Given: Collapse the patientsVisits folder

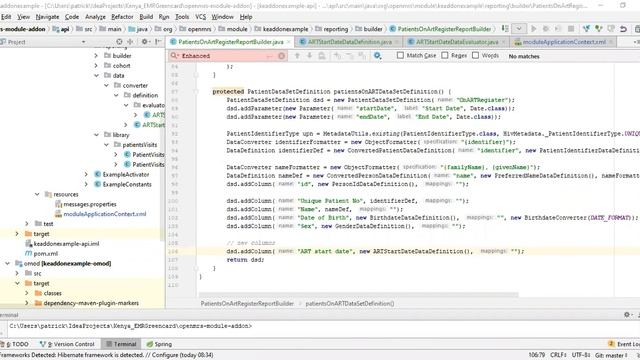Looking at the screenshot, I should pyautogui.click(x=107, y=144).
